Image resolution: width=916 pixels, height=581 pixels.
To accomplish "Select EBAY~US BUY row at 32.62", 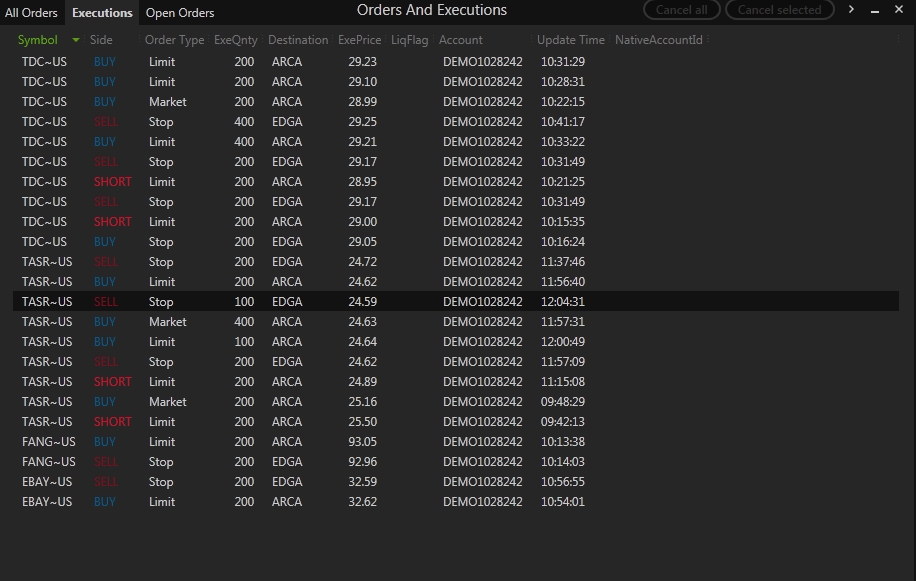I will coord(456,502).
